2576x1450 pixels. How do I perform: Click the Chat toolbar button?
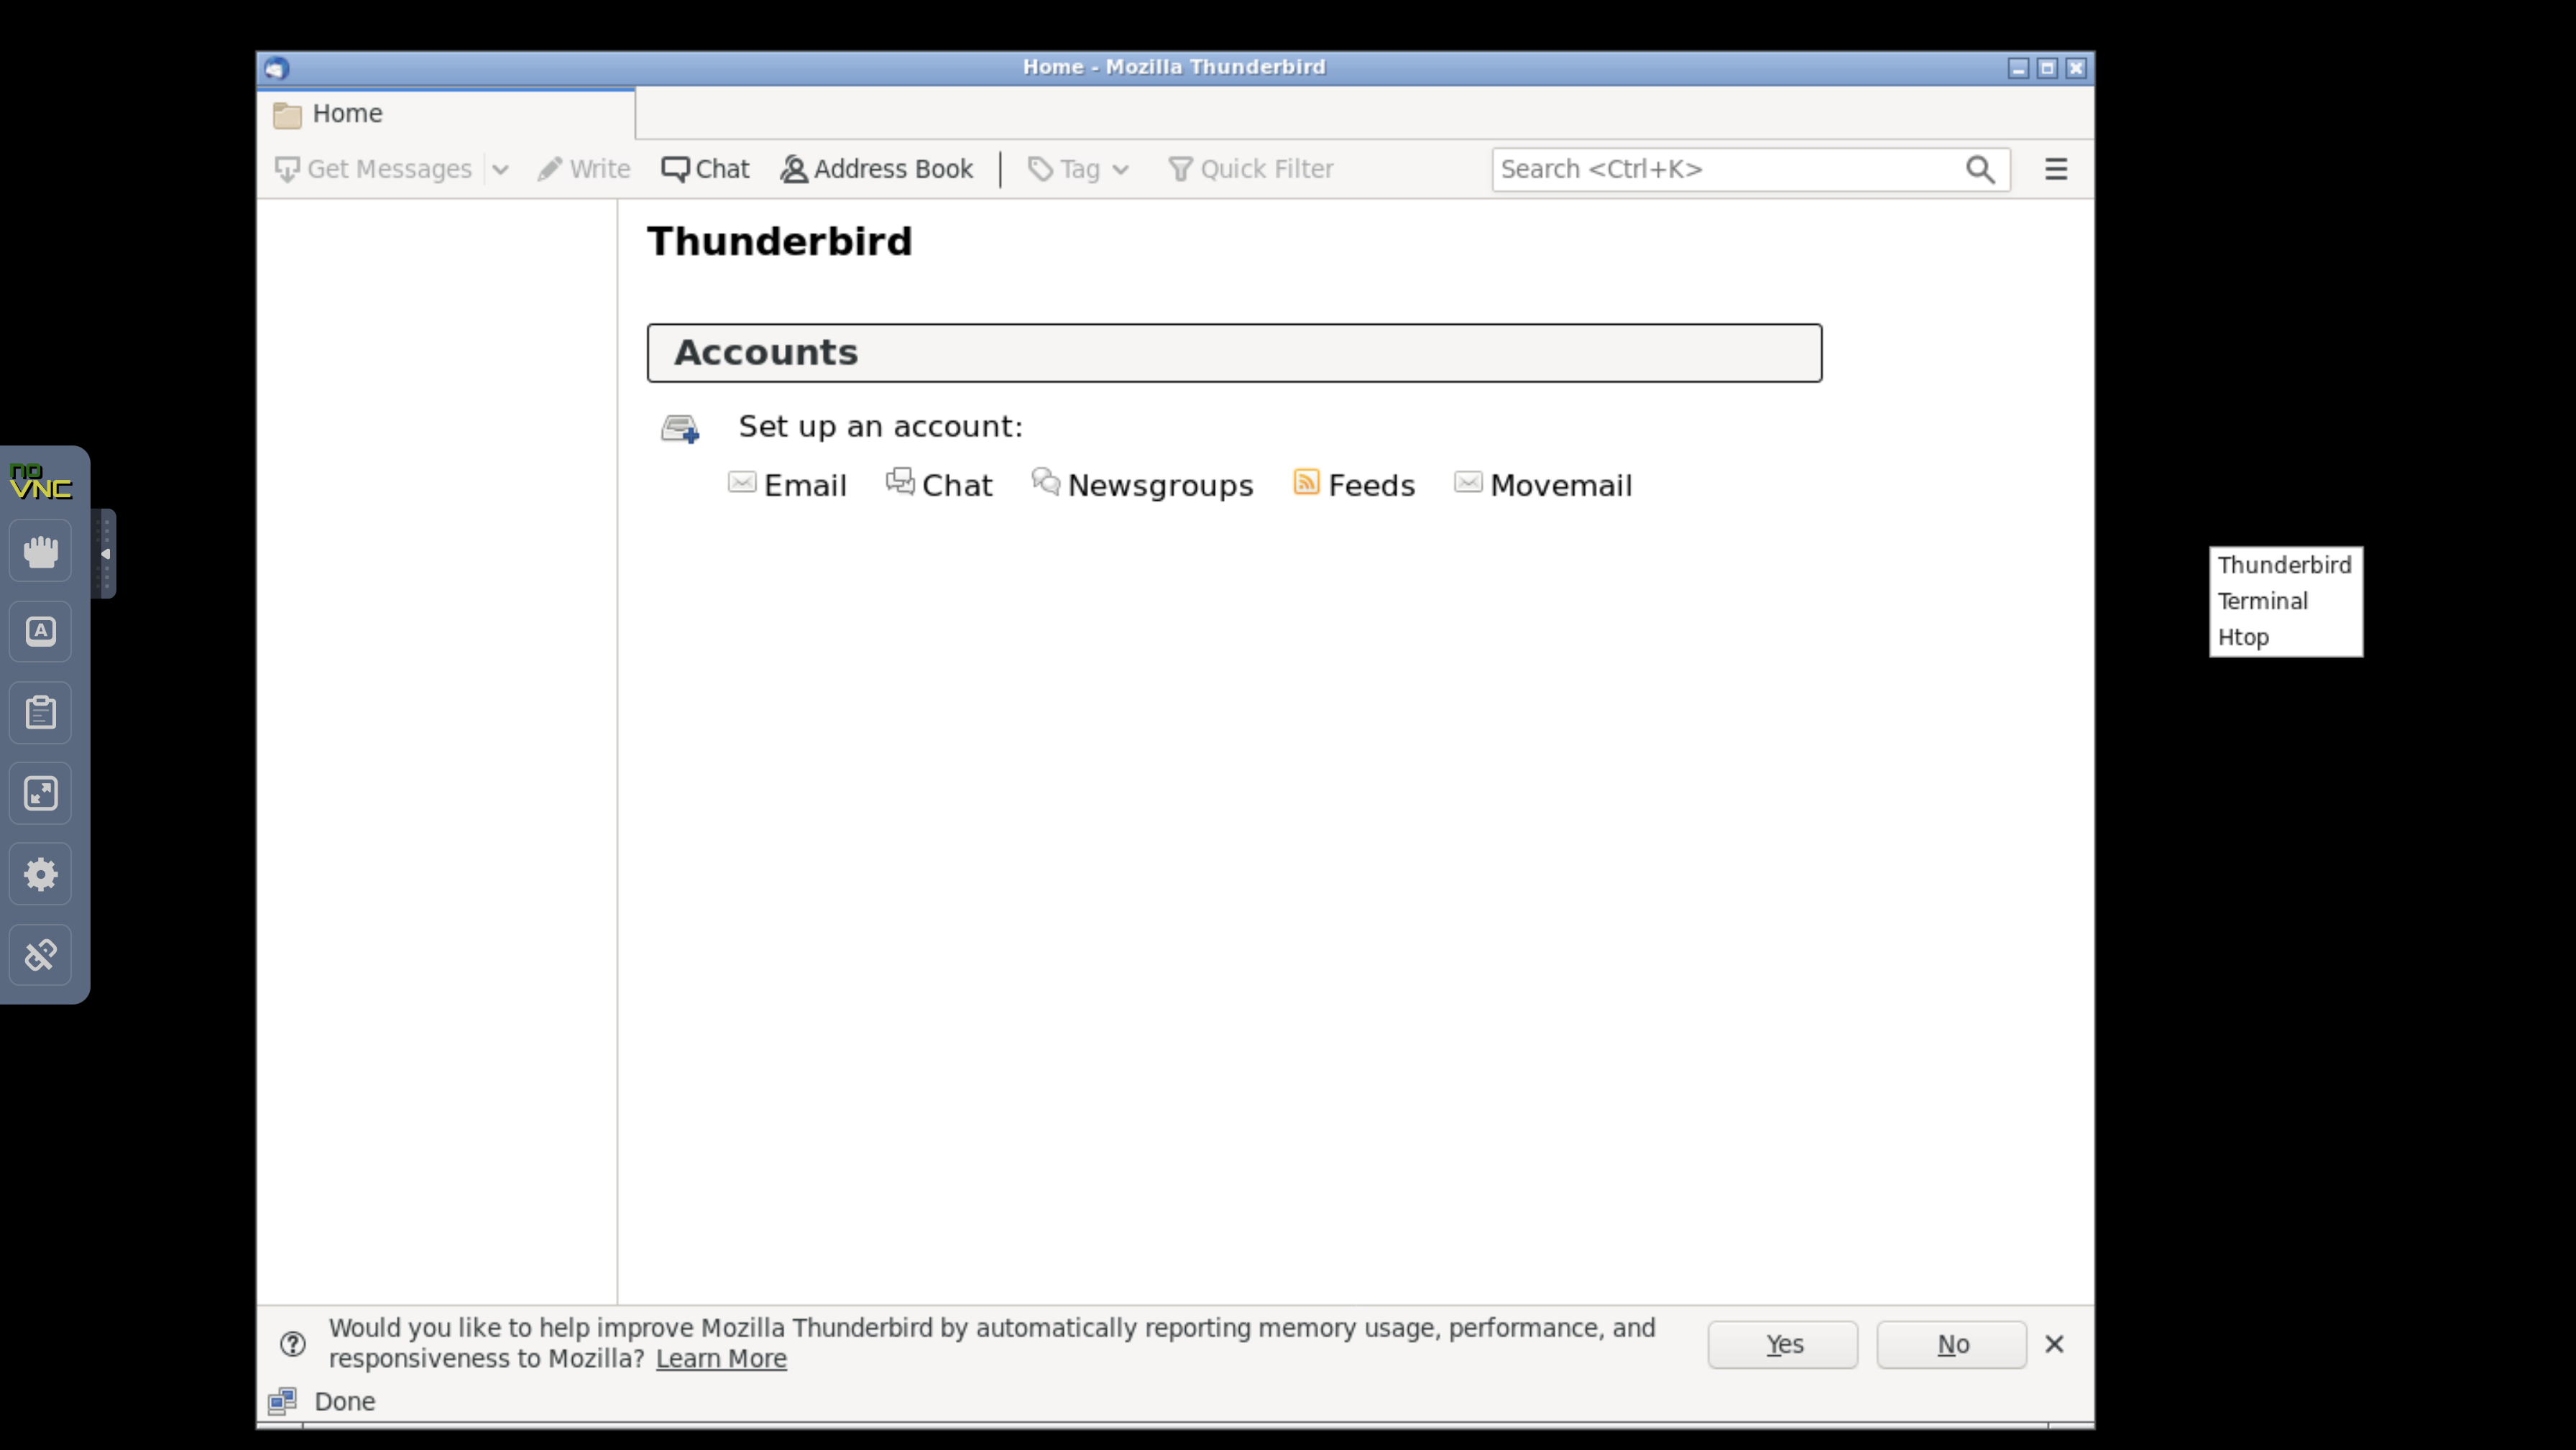coord(705,169)
